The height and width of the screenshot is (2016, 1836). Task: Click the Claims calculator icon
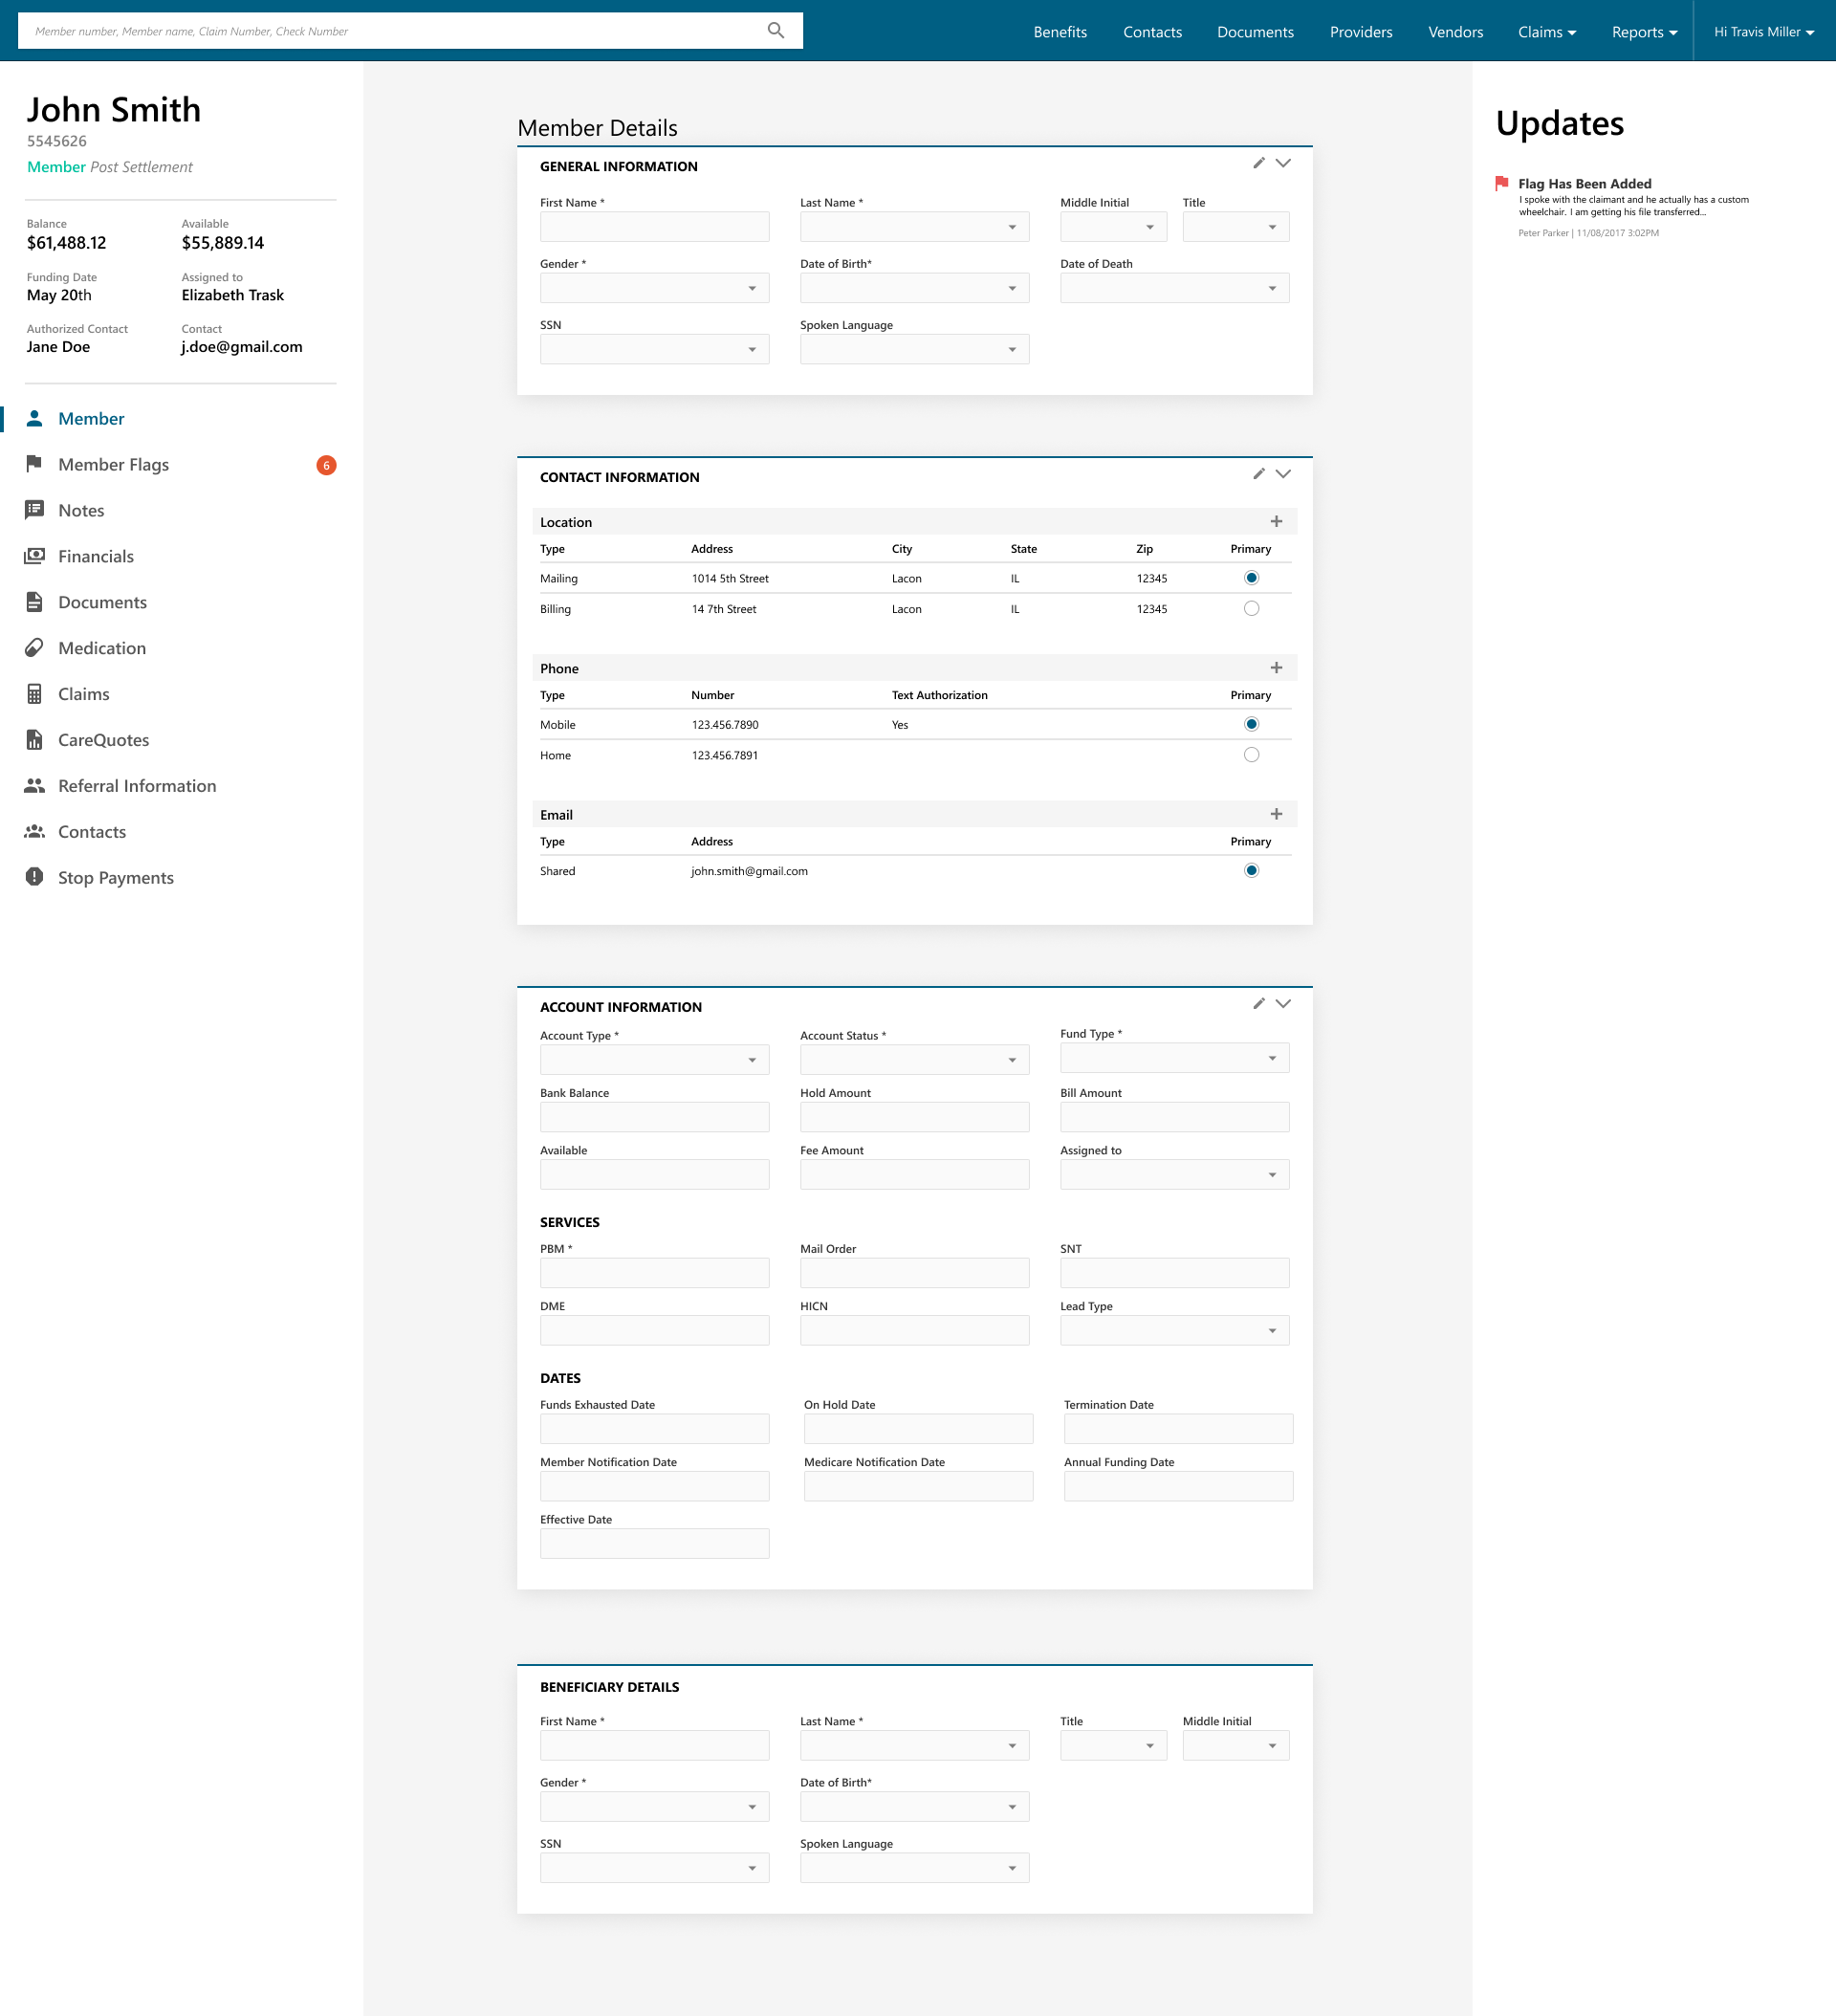[x=34, y=693]
